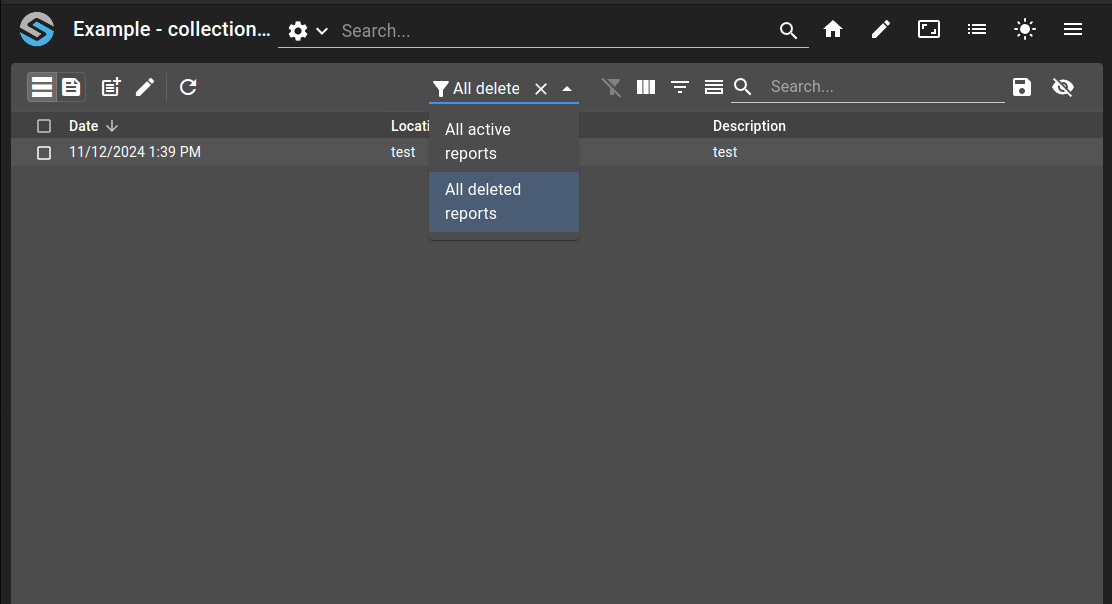This screenshot has height=604, width=1112.
Task: Toggle fullscreen with aspect ratio icon
Action: (x=929, y=29)
